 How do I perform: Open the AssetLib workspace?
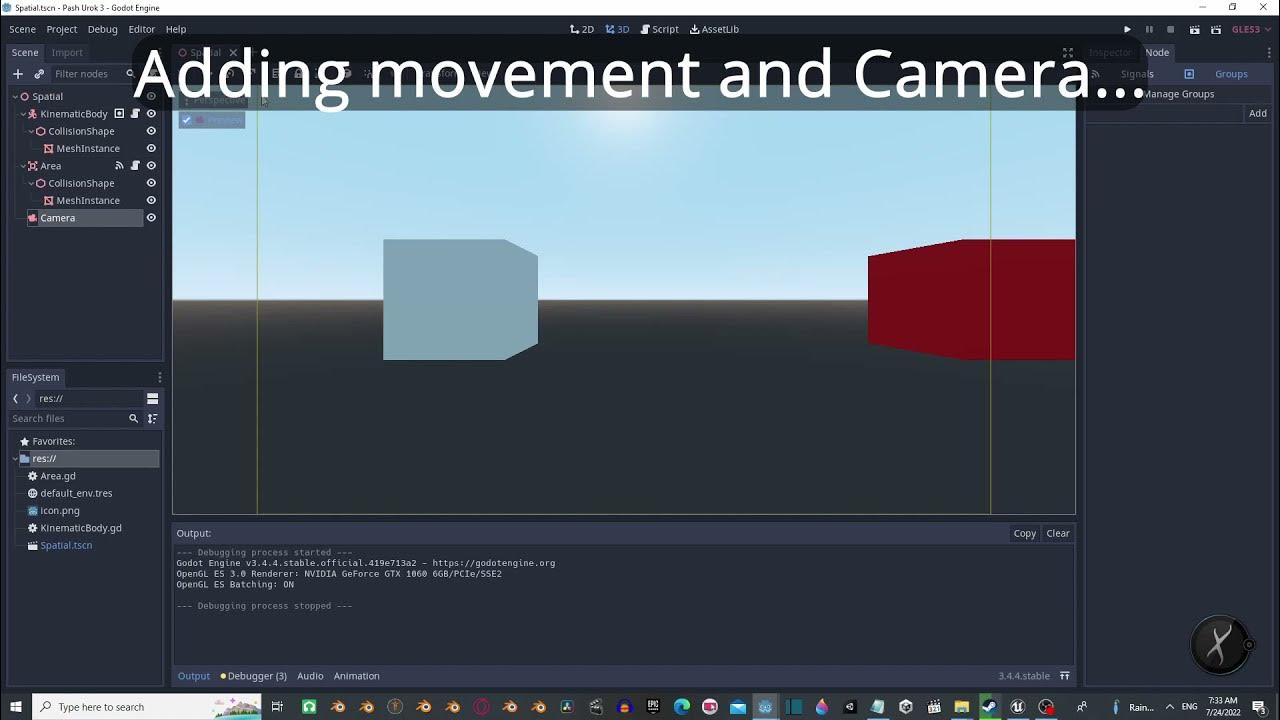(715, 30)
